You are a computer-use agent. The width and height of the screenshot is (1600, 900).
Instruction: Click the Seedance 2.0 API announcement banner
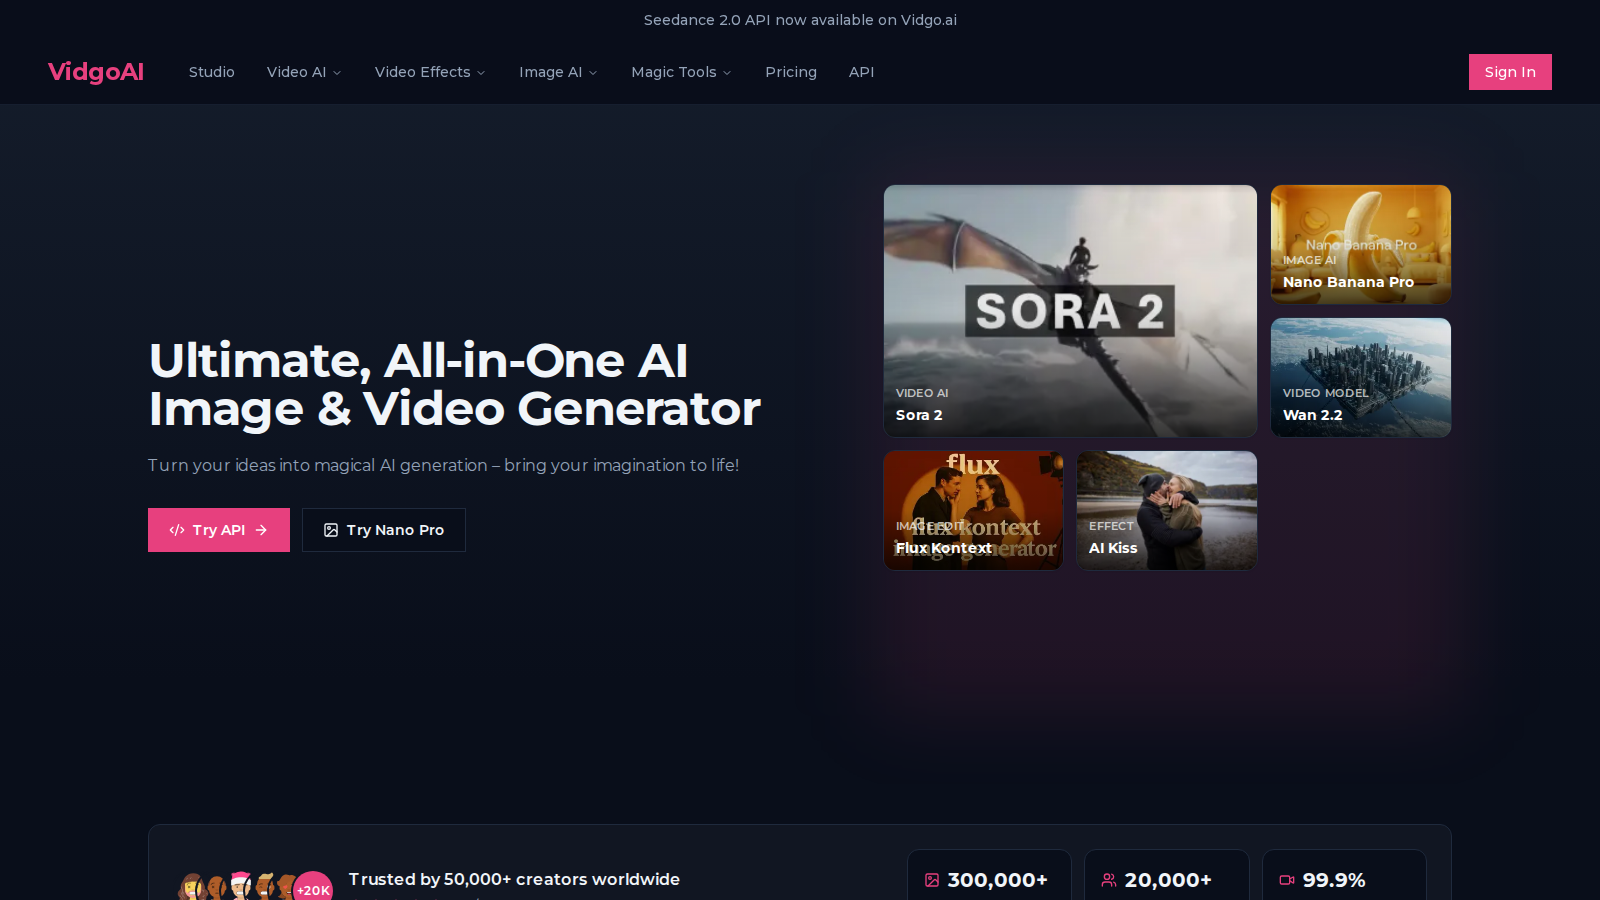(x=800, y=20)
